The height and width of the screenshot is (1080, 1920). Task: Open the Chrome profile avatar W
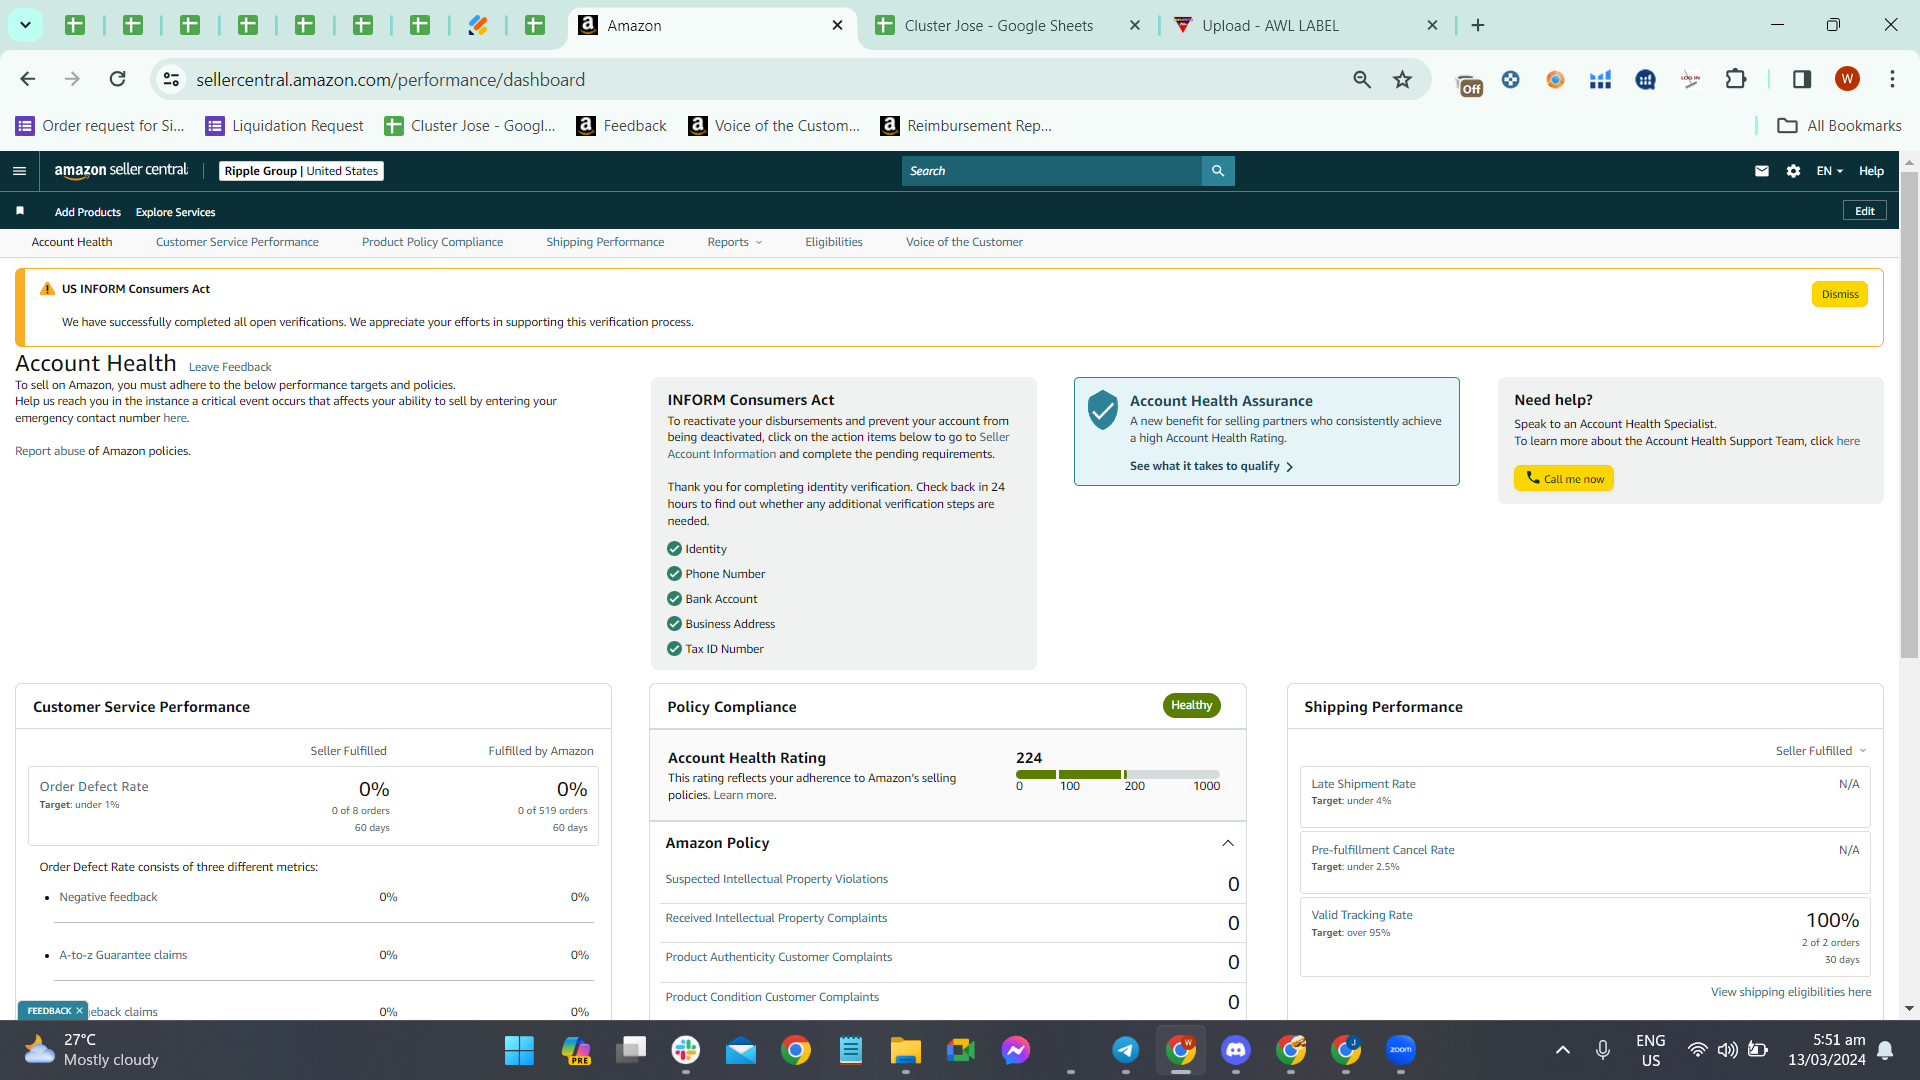(1847, 79)
